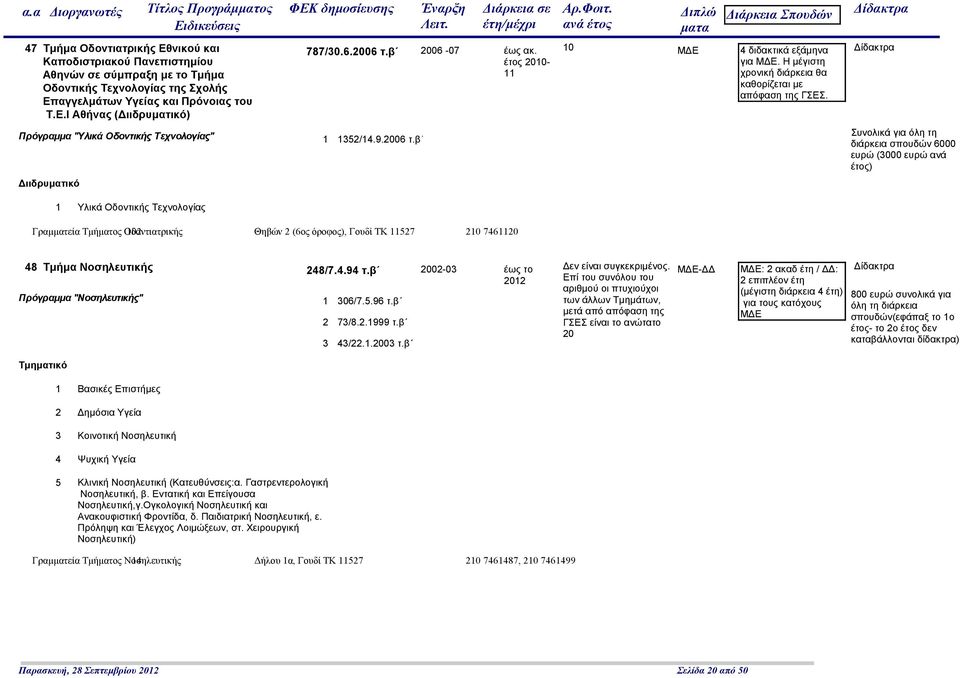Click the 'Έναρξη Λειτ.' column header
The width and height of the screenshot is (960, 678).
pos(443,17)
